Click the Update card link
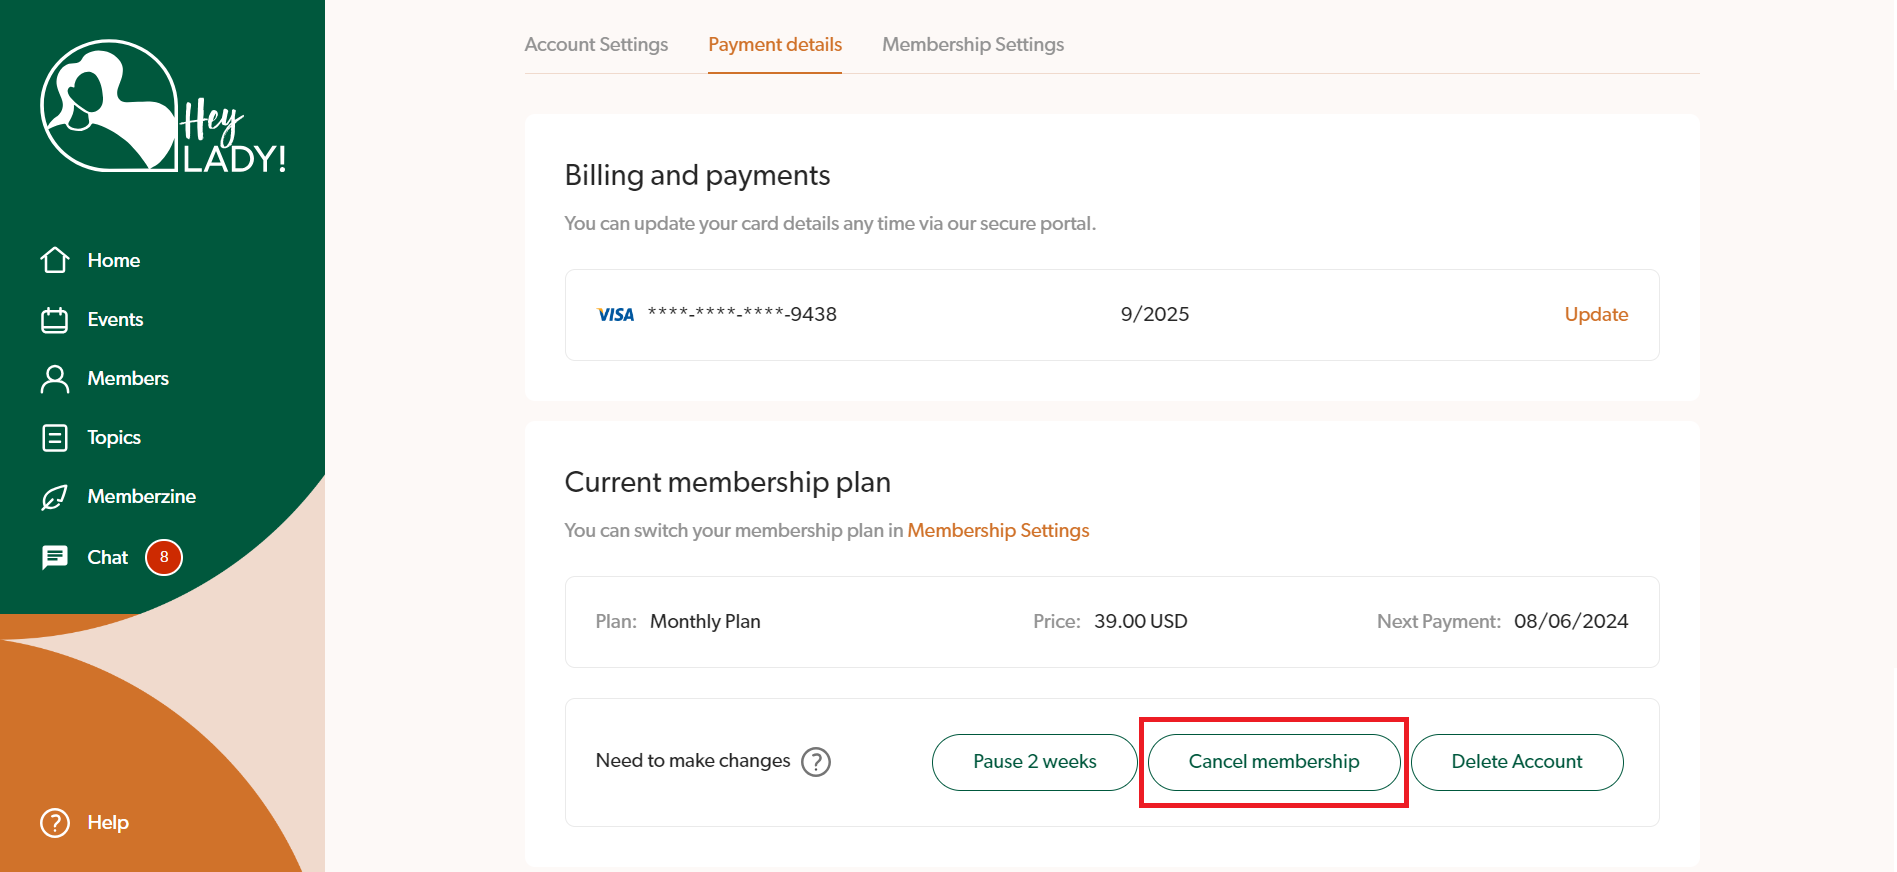Screen dimensions: 1897x872 point(1596,315)
